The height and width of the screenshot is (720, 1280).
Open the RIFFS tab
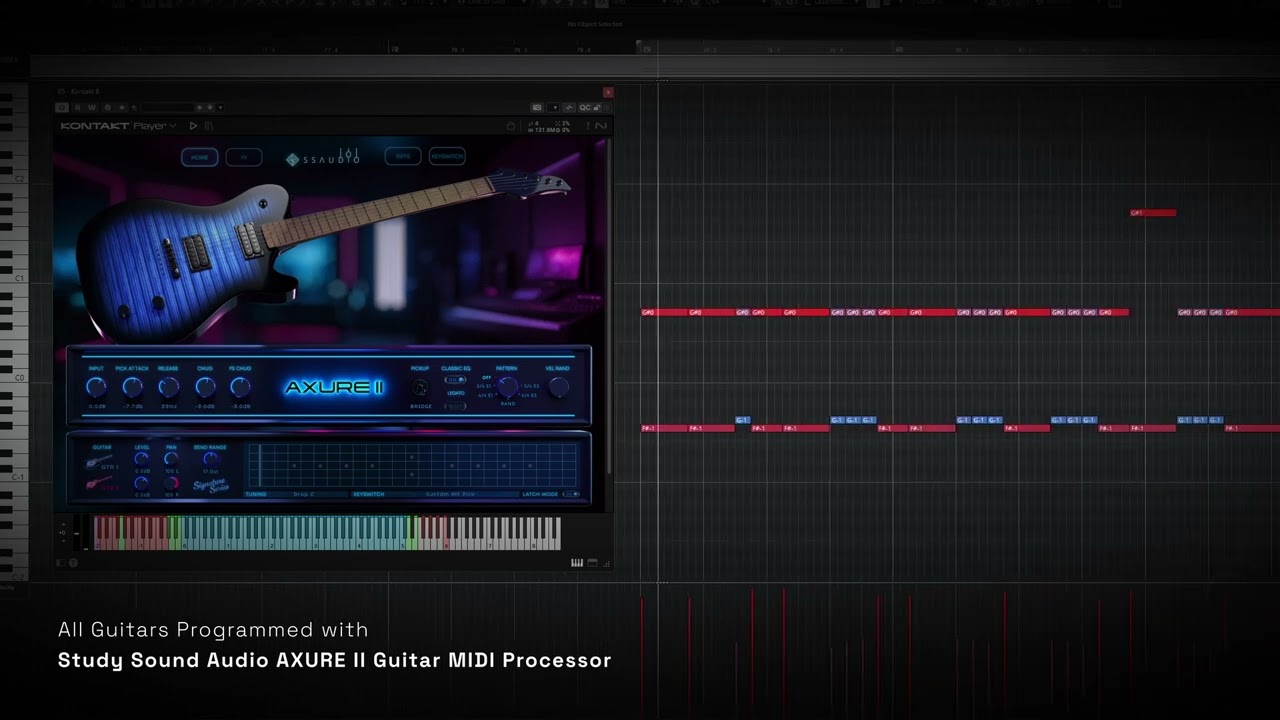click(403, 157)
